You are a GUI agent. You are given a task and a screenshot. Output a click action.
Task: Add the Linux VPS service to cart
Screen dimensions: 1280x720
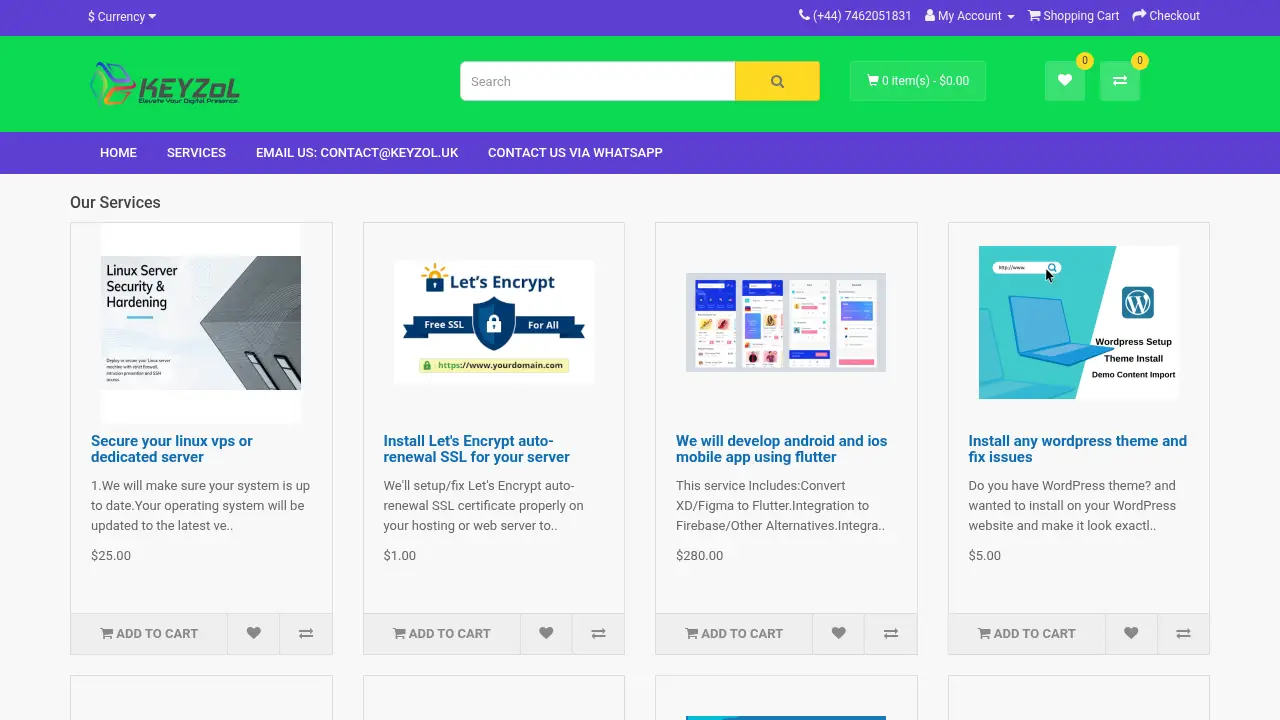click(149, 633)
